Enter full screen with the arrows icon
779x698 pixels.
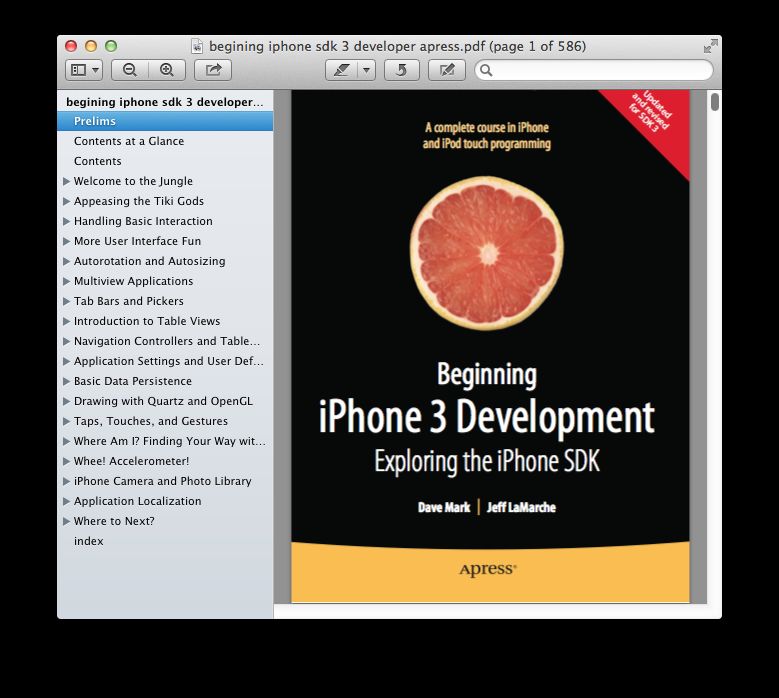710,46
